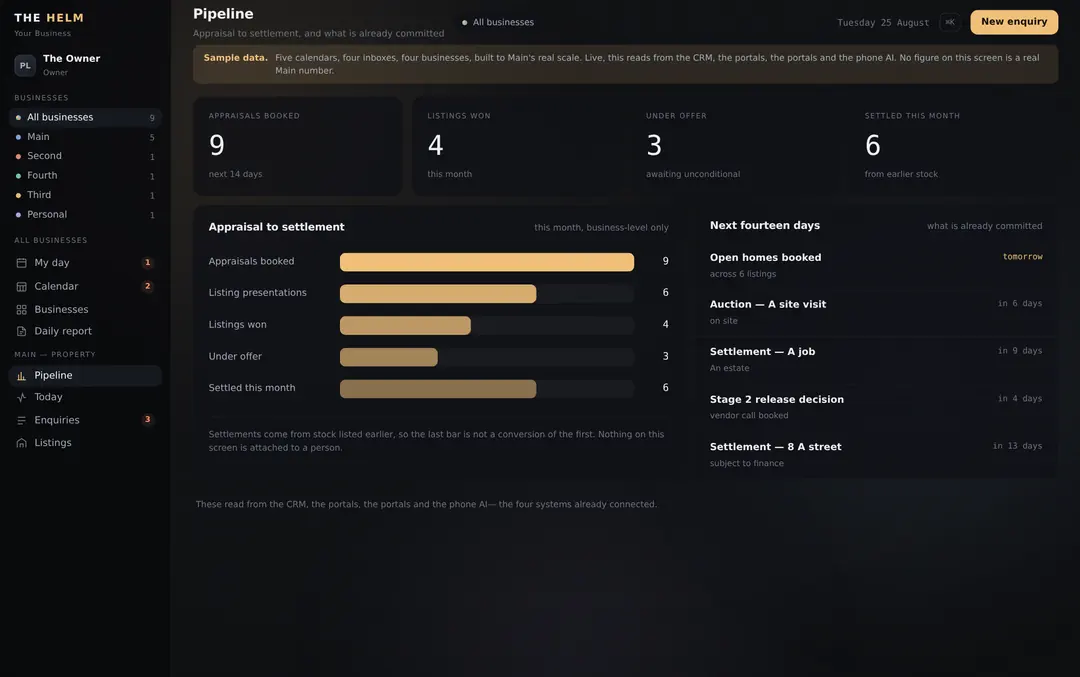Open the Today view
This screenshot has width=1080, height=677.
pyautogui.click(x=85, y=397)
